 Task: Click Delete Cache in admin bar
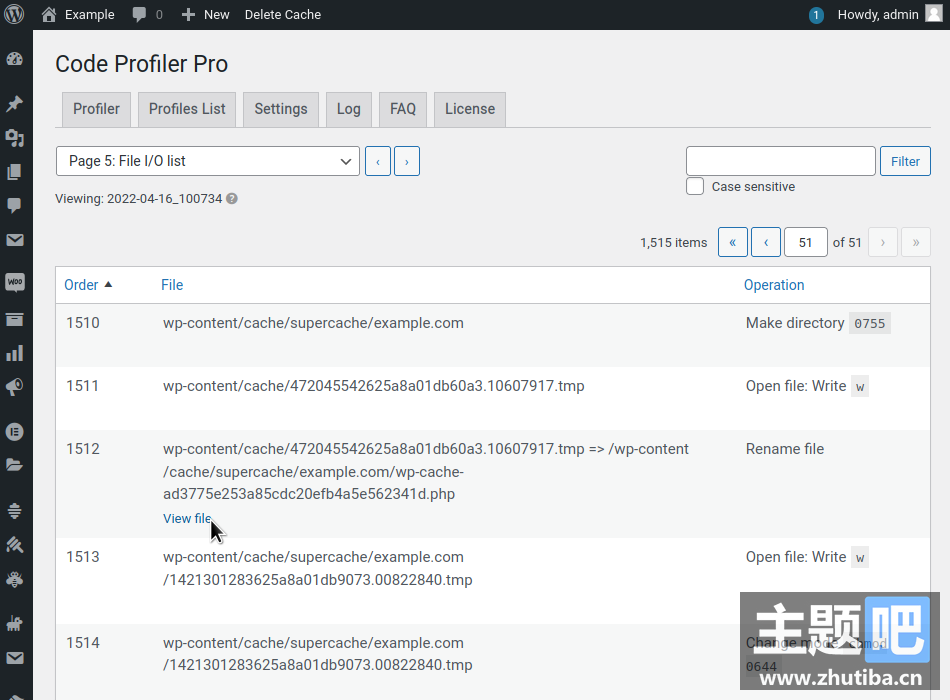283,15
